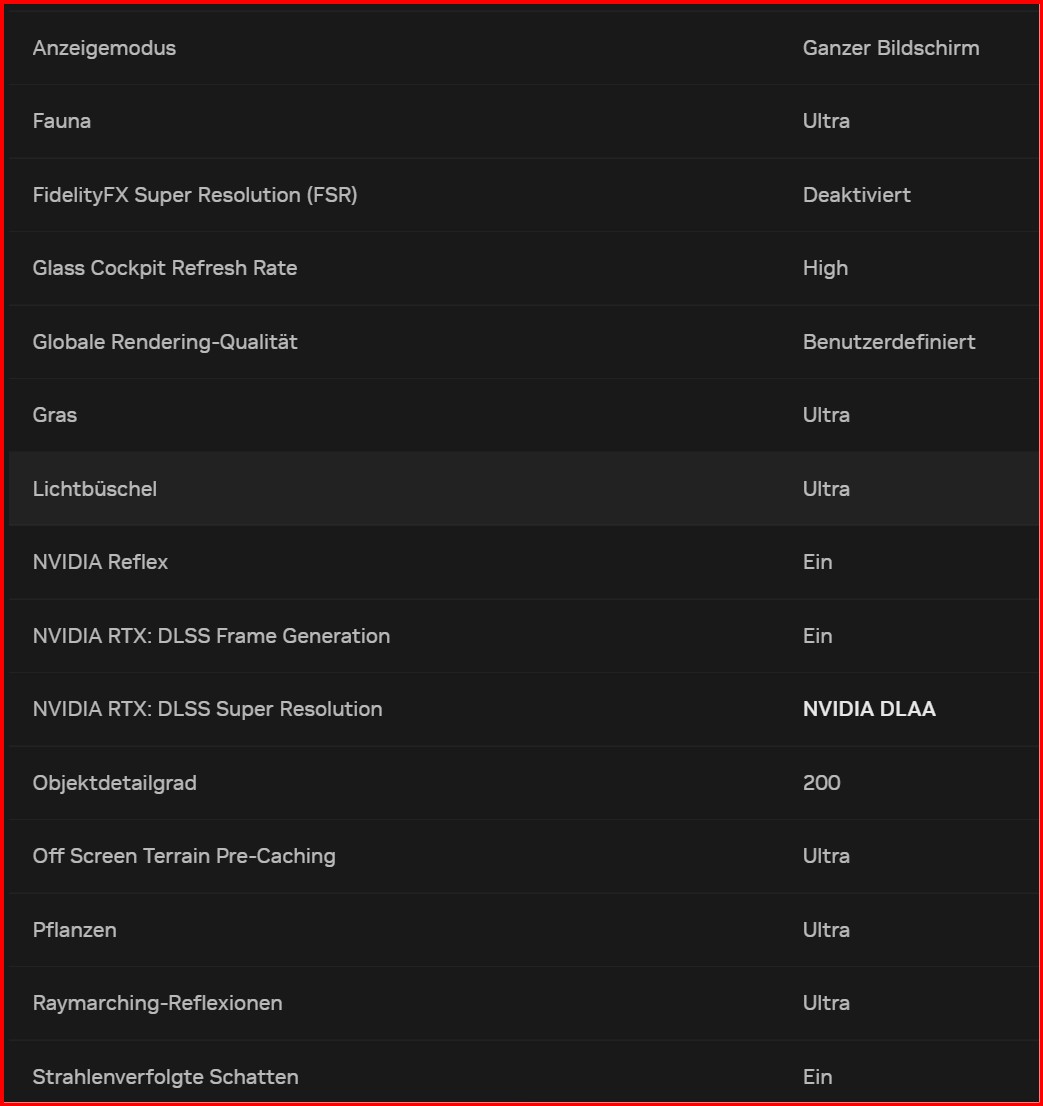Select the Pflanzen setting row
Viewport: 1043px width, 1106px height.
click(75, 930)
